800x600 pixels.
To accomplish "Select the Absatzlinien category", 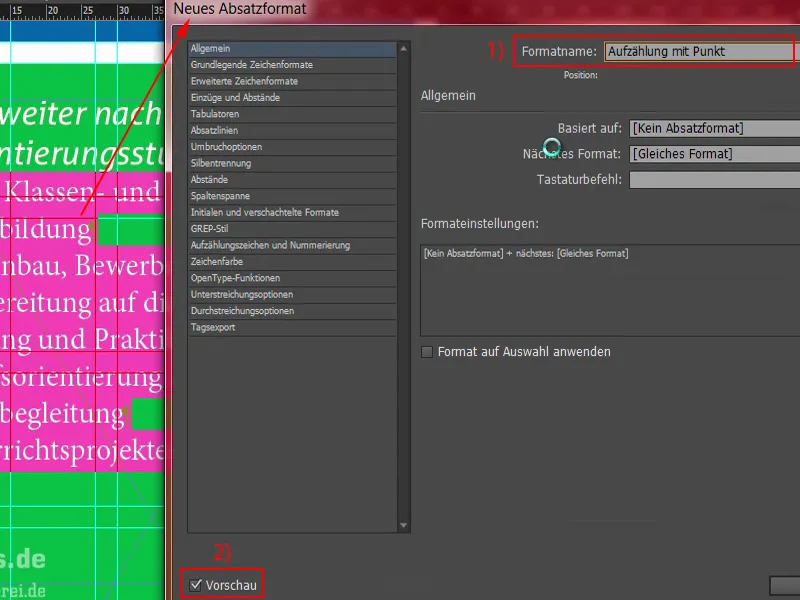I will click(x=292, y=130).
